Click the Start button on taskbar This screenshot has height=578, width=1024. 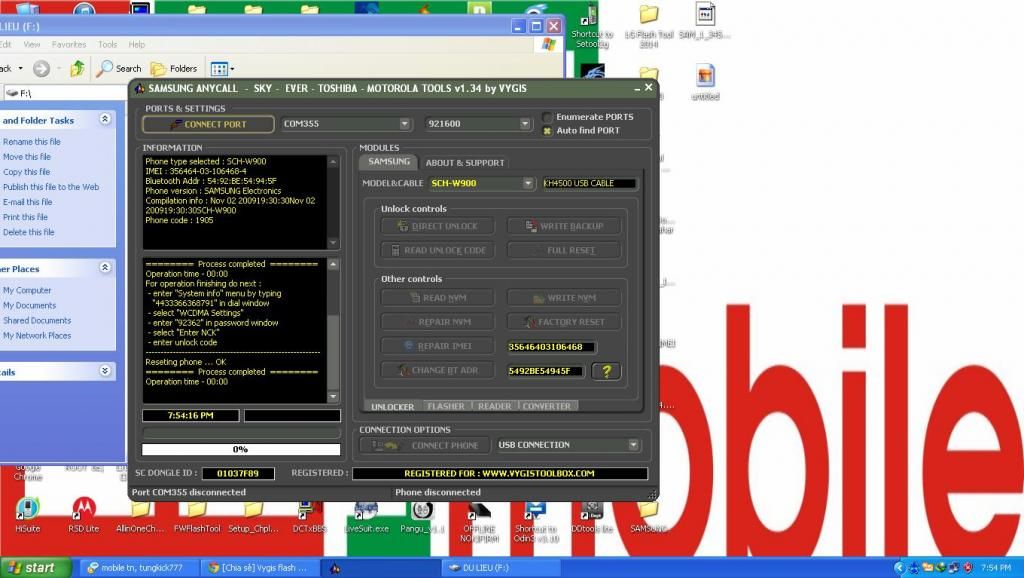(36, 568)
